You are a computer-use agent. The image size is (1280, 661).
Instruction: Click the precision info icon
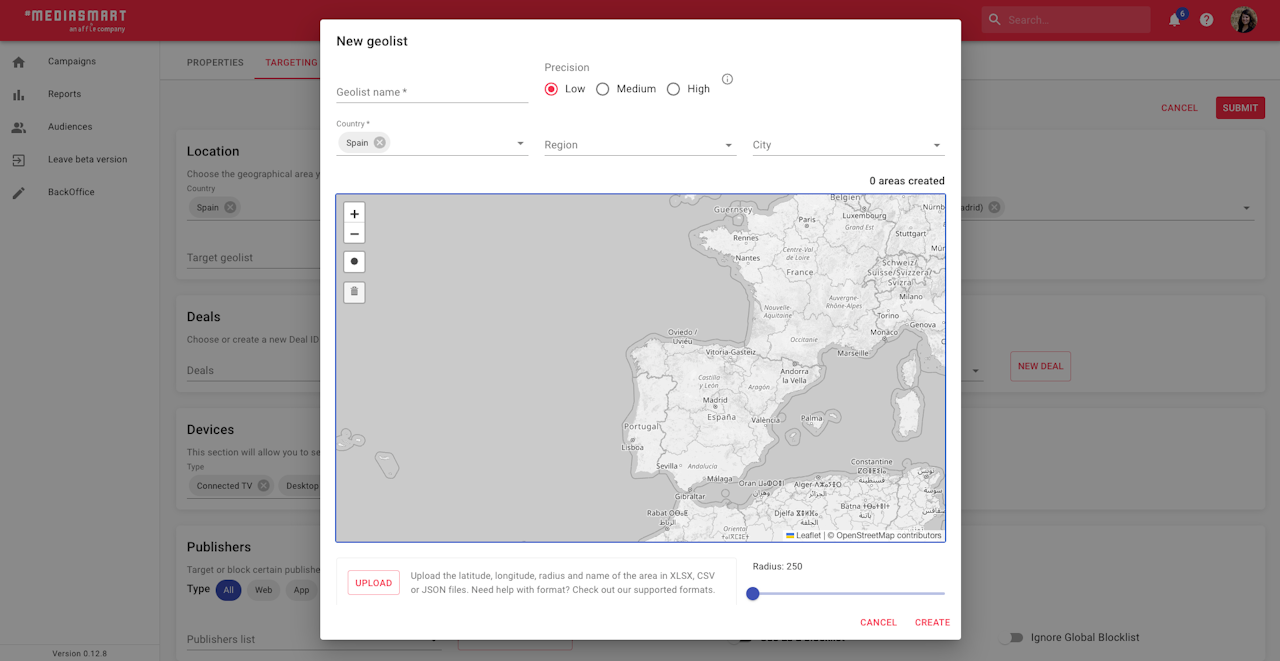pyautogui.click(x=727, y=79)
